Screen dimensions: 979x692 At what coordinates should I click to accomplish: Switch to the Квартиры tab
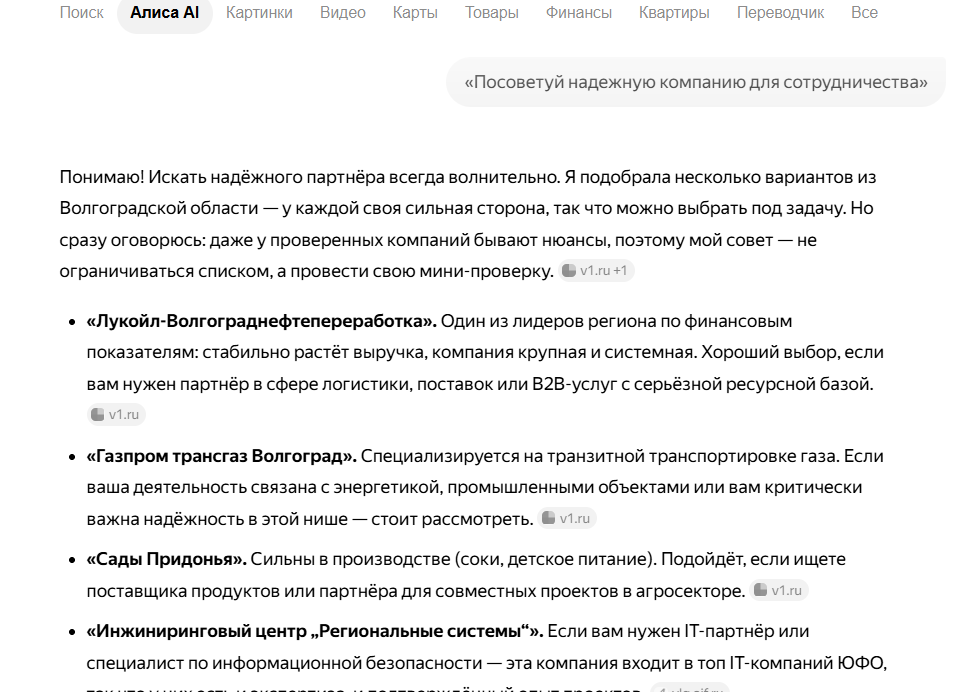tap(674, 12)
